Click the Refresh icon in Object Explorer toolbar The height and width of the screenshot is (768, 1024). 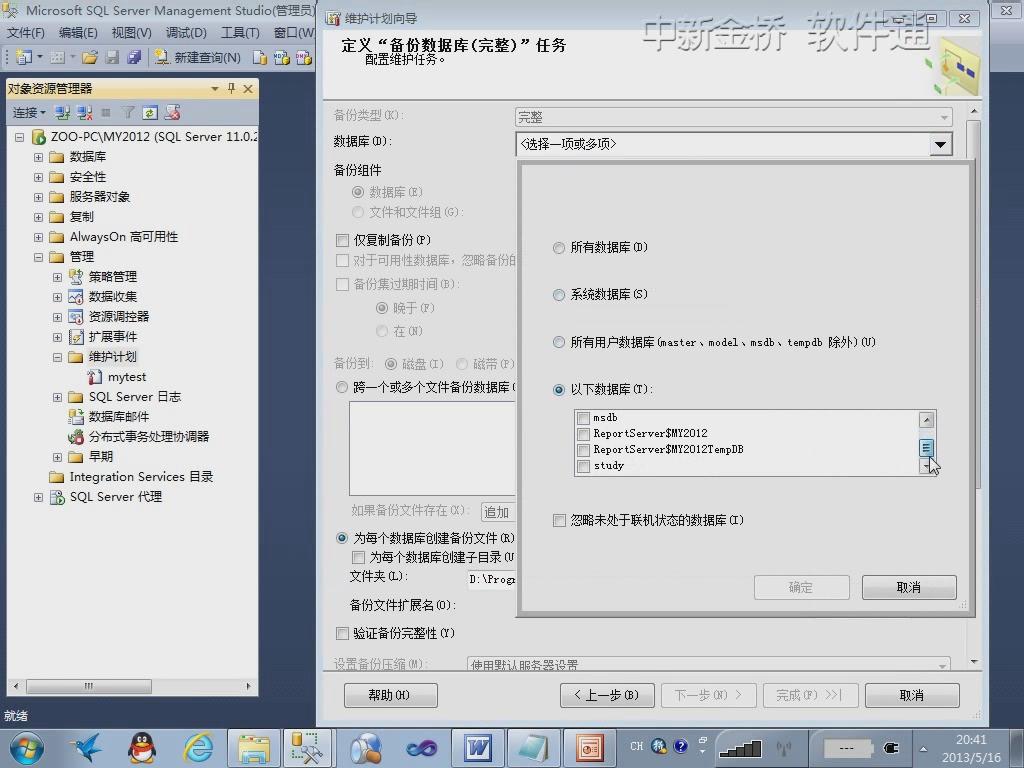(150, 113)
